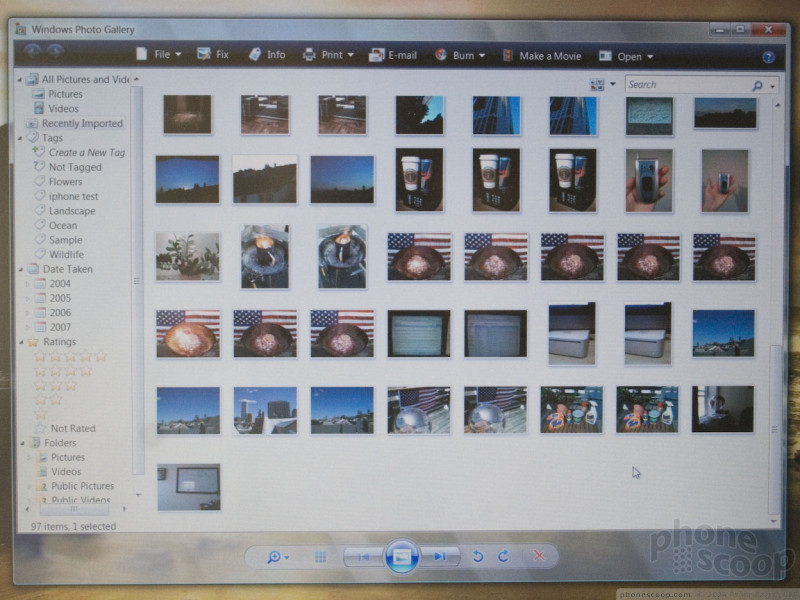Open the File menu

click(x=159, y=55)
